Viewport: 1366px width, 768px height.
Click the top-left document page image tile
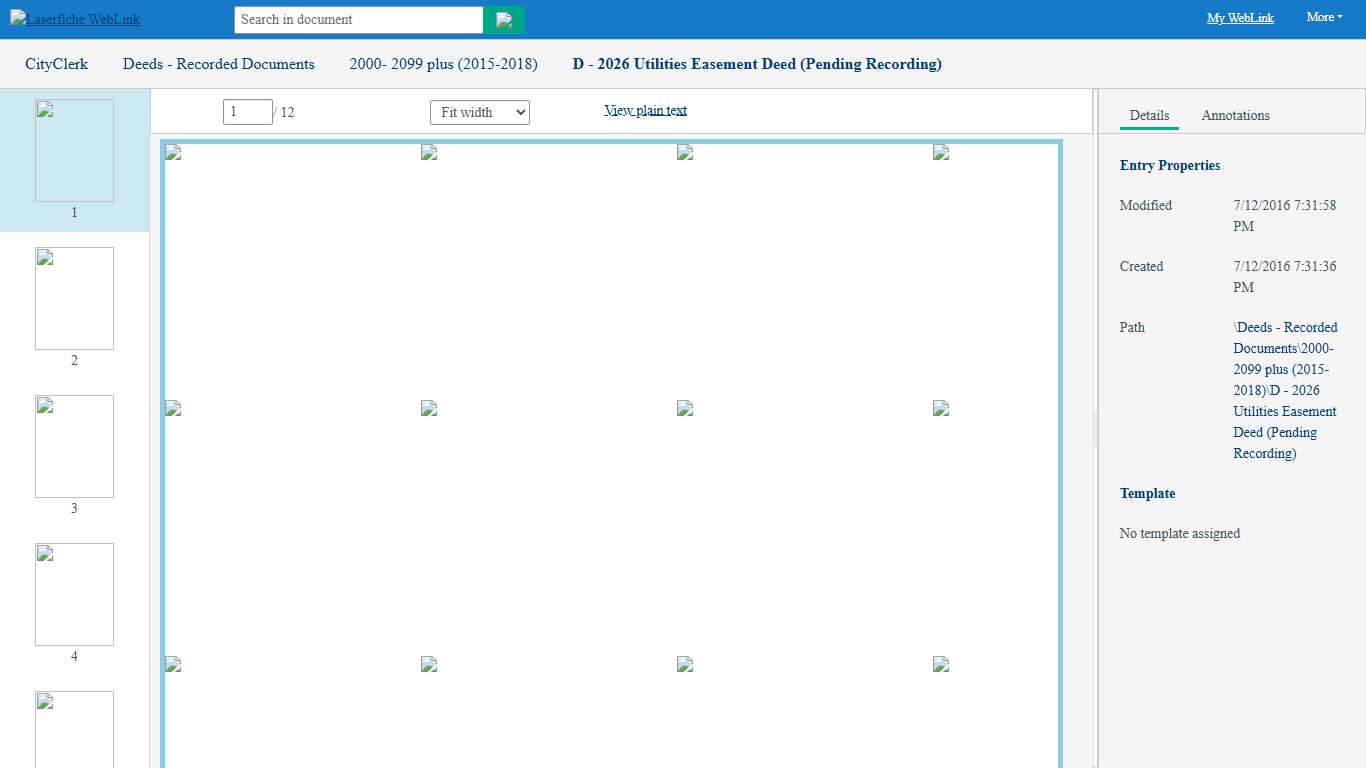tap(173, 153)
